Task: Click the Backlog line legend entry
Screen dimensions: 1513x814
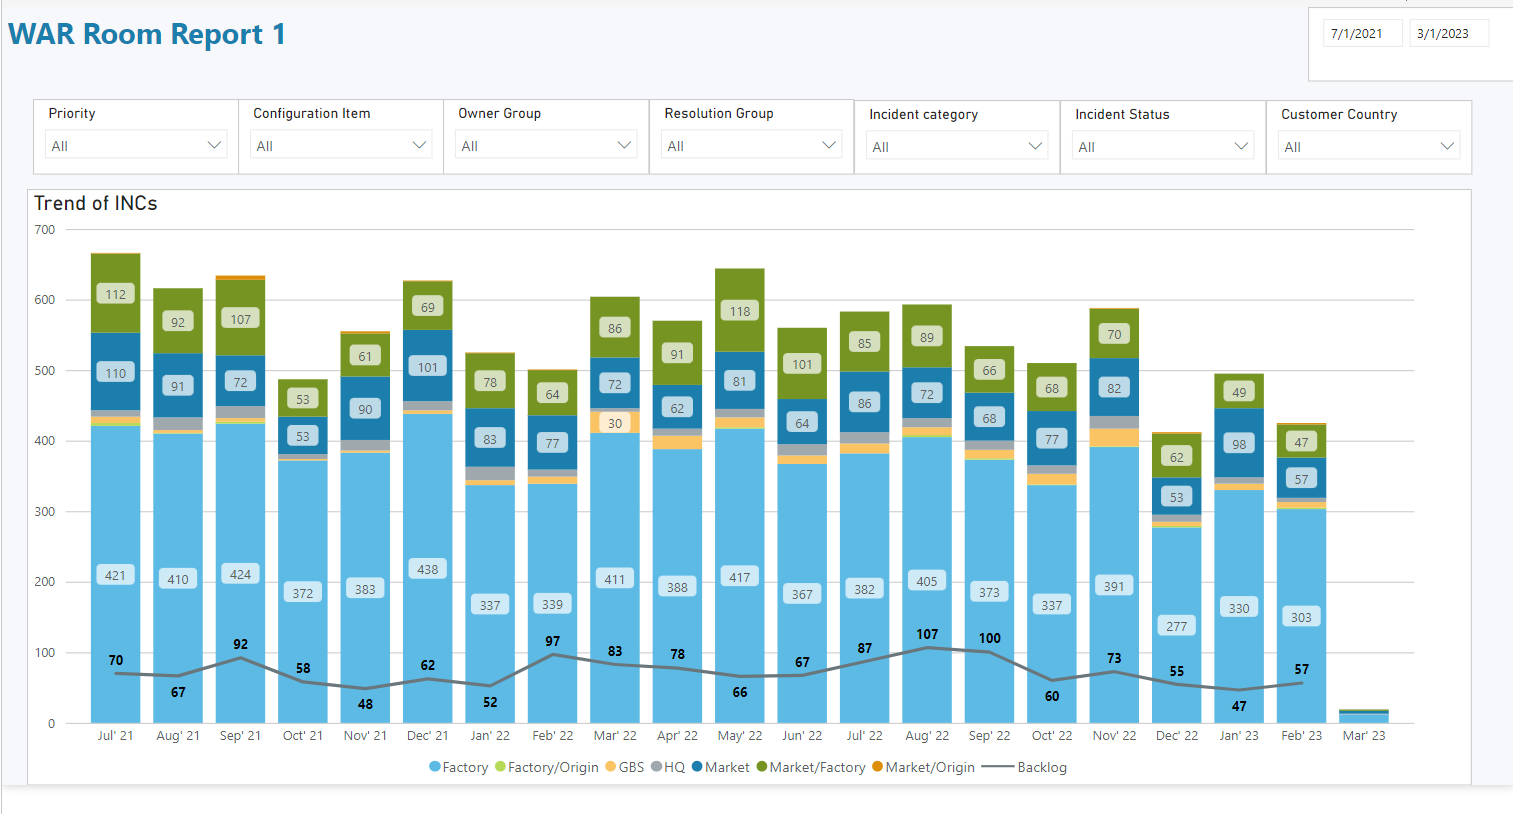Action: click(x=1025, y=767)
